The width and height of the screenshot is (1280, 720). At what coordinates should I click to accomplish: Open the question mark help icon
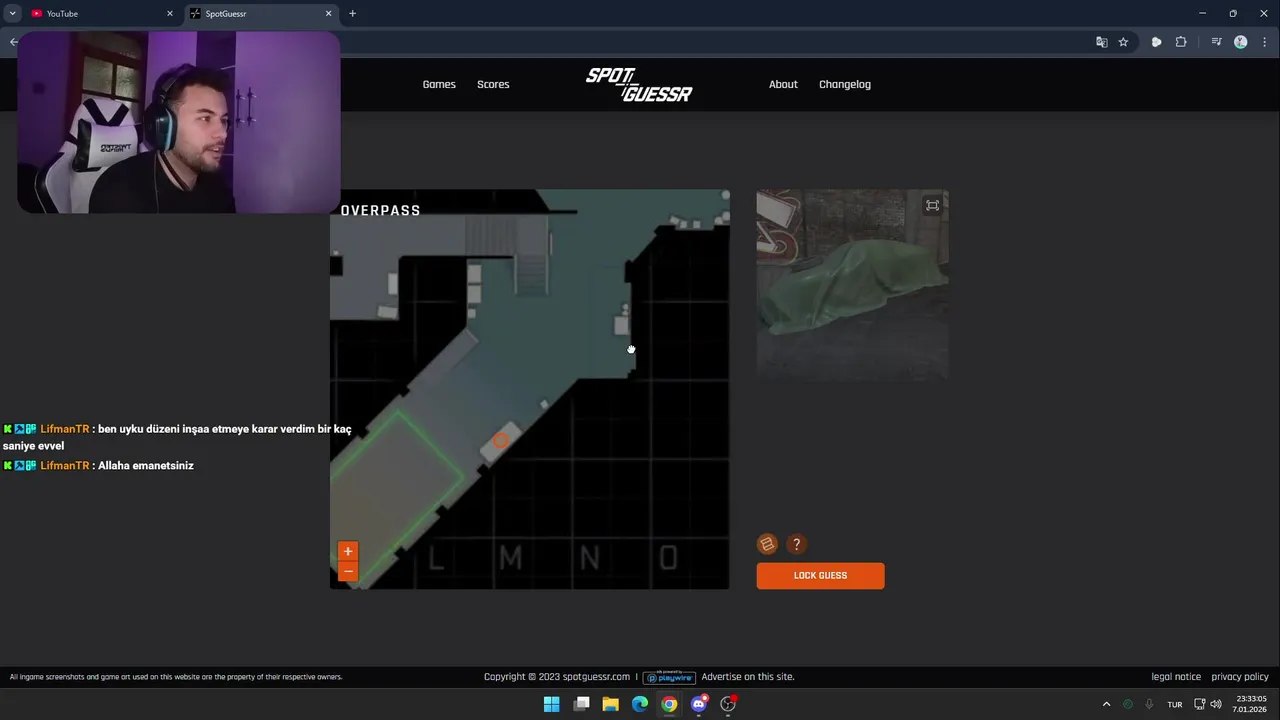tap(796, 544)
